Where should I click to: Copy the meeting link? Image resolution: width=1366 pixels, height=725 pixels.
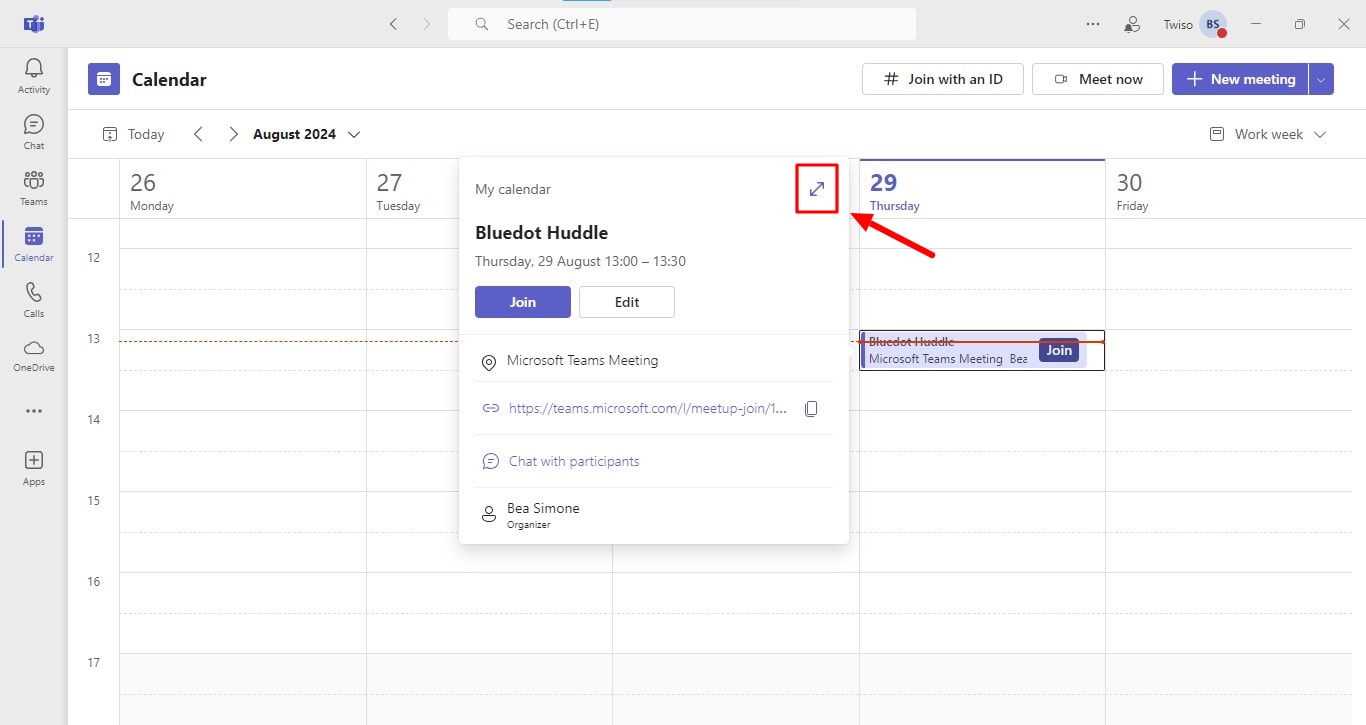pyautogui.click(x=812, y=408)
